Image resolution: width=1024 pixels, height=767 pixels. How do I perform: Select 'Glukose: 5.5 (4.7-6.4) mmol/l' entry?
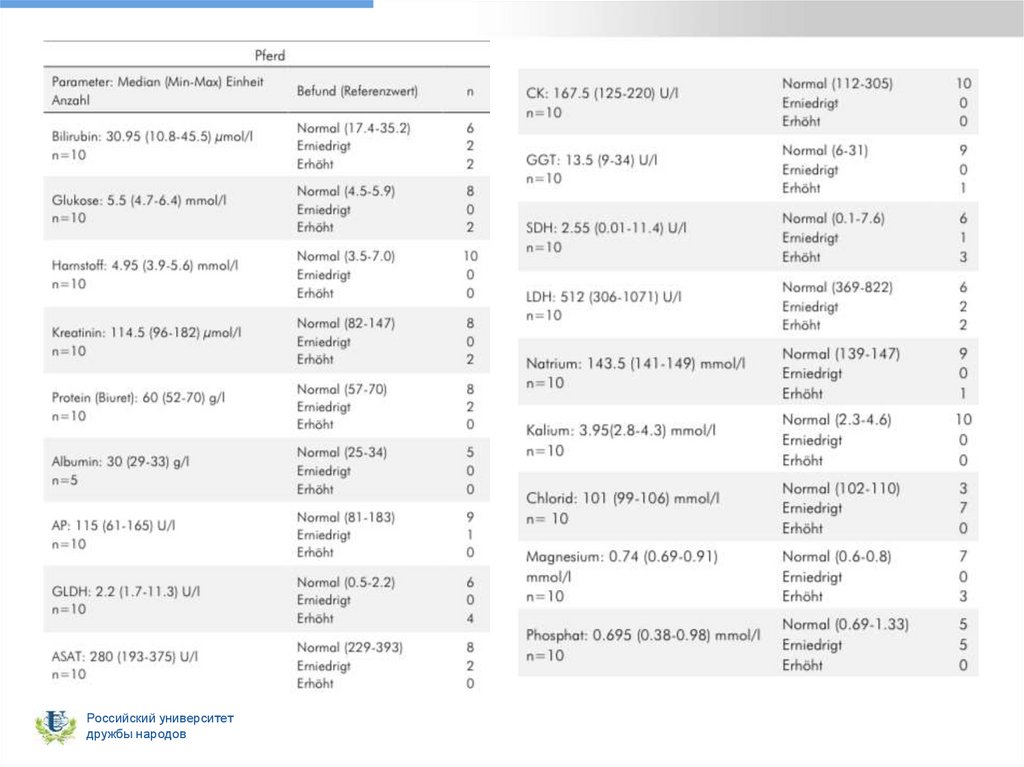pos(139,200)
